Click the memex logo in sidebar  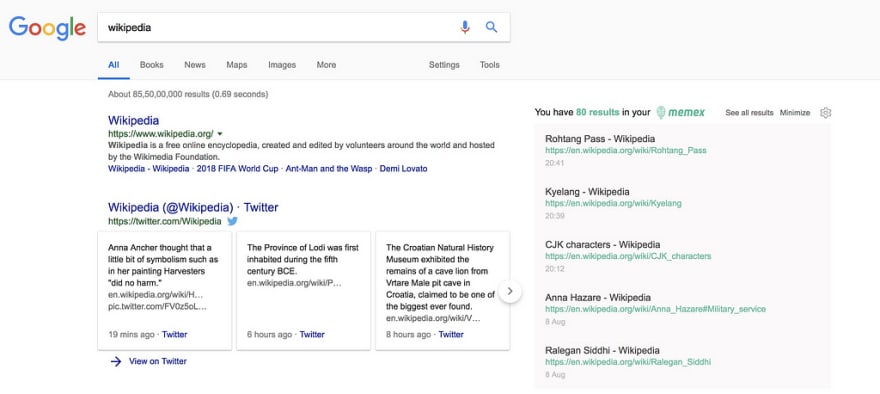[x=681, y=112]
